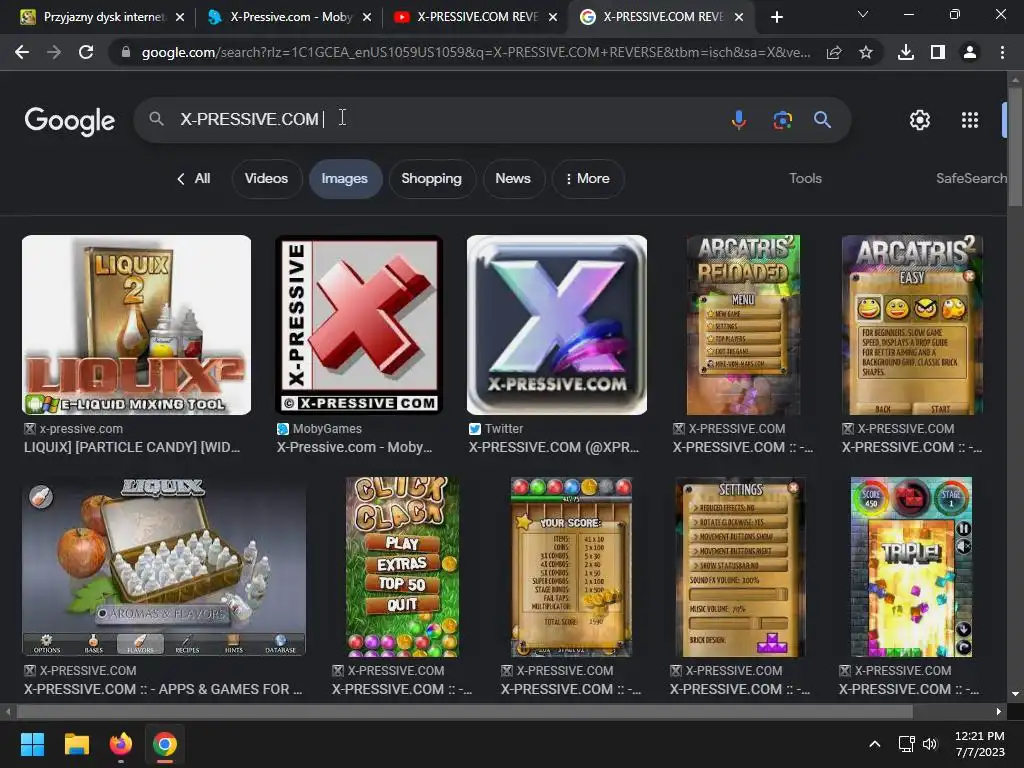Open the X-Pressive.com - Moby... title link

coord(354,447)
